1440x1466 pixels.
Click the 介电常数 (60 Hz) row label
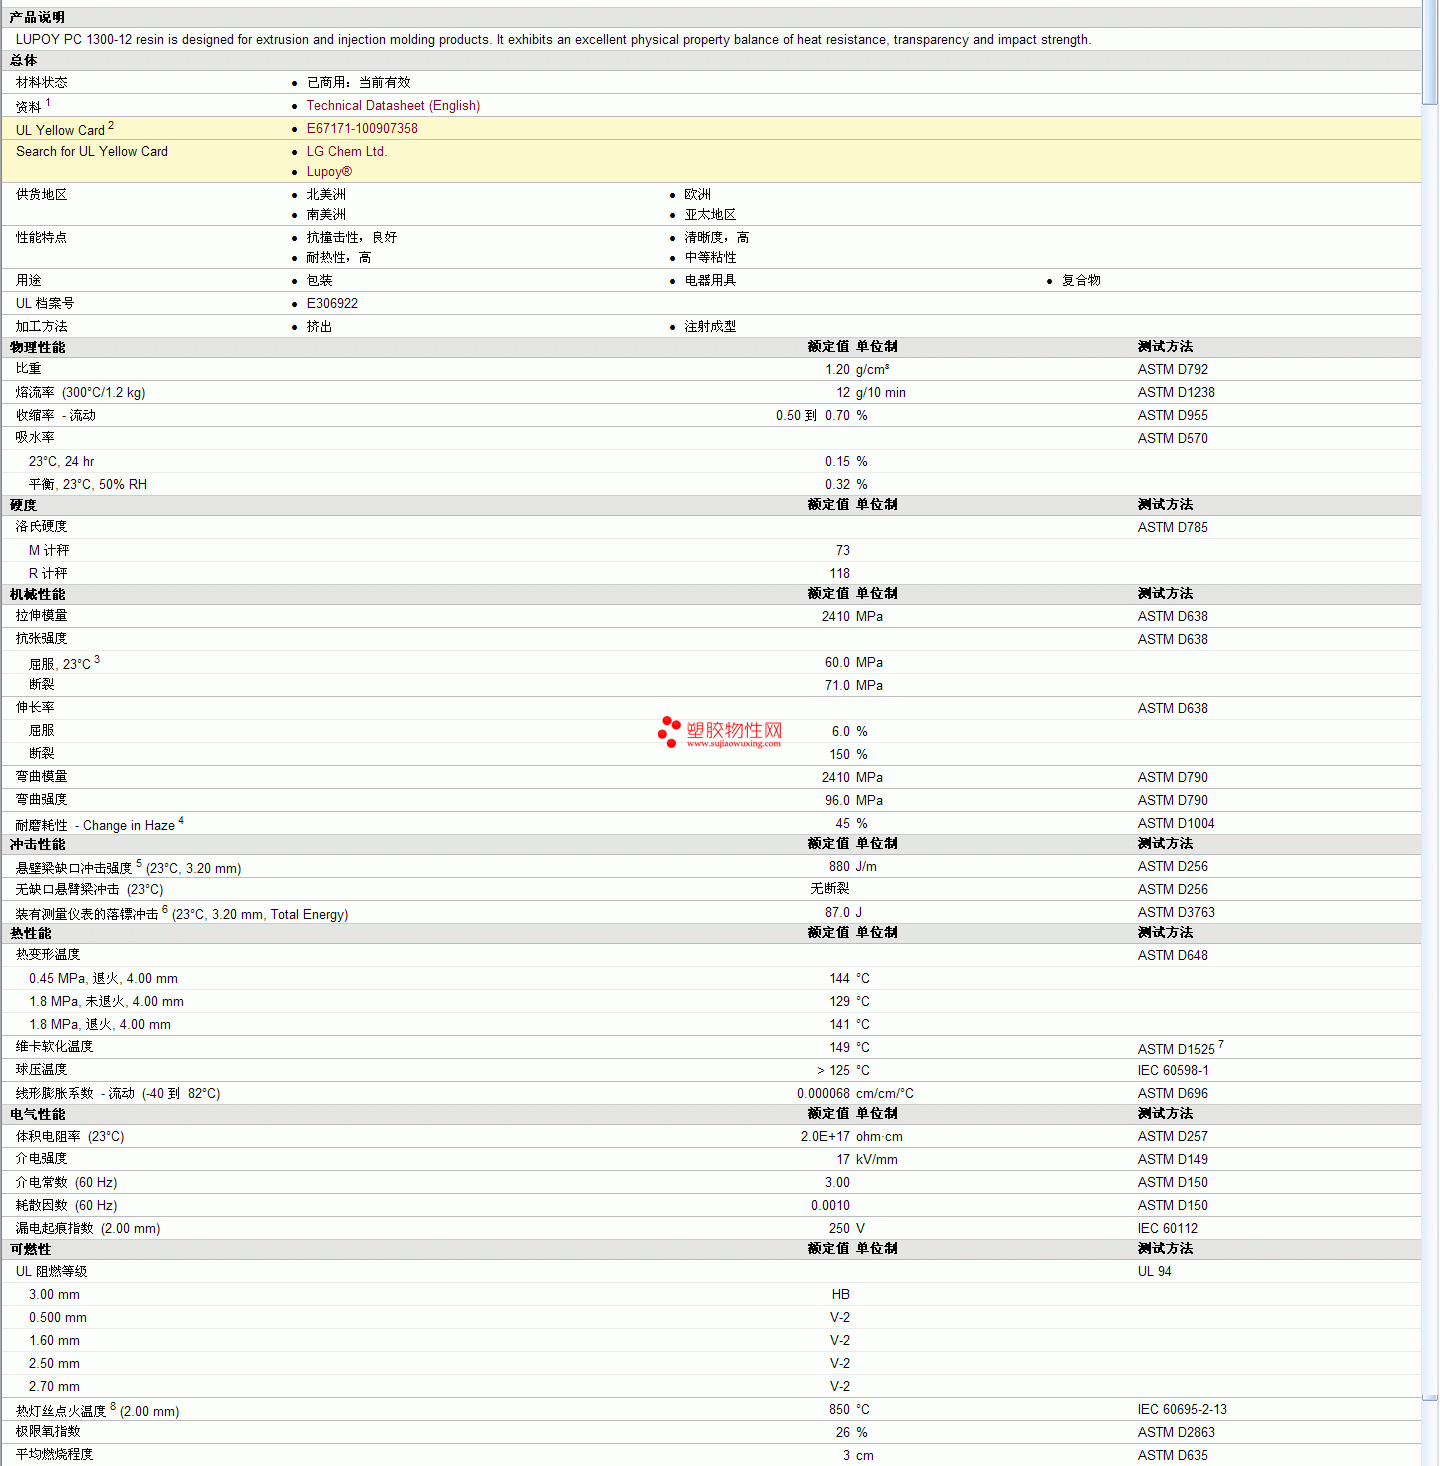[x=66, y=1182]
